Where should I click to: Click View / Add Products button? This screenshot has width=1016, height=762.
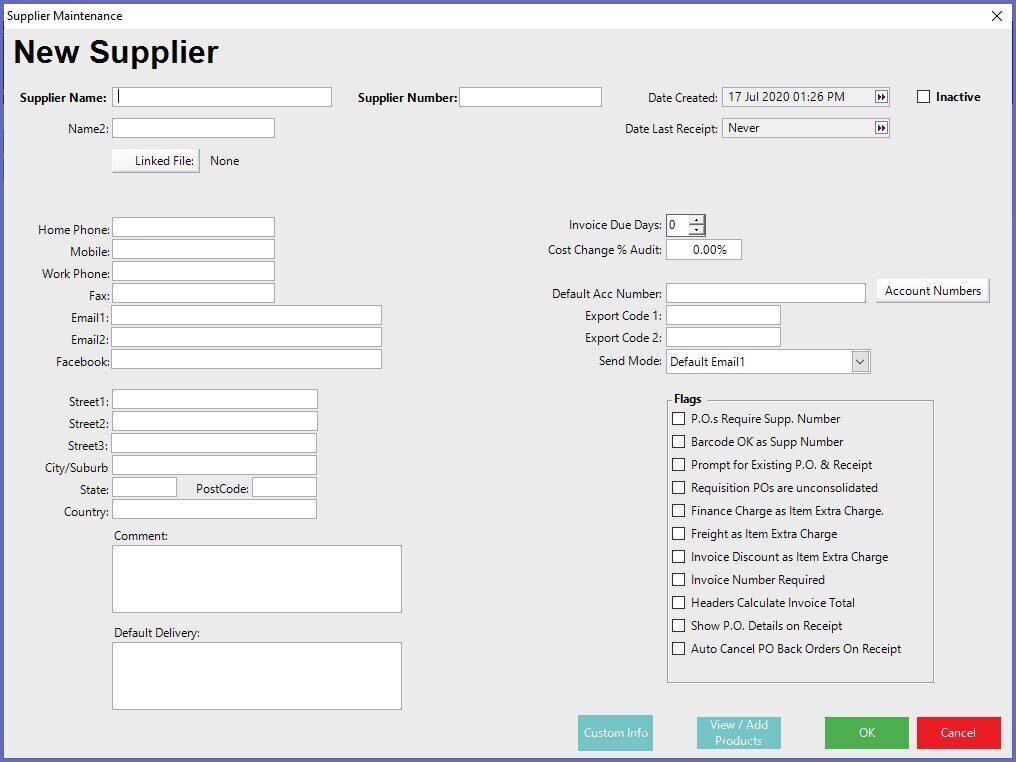click(x=738, y=733)
